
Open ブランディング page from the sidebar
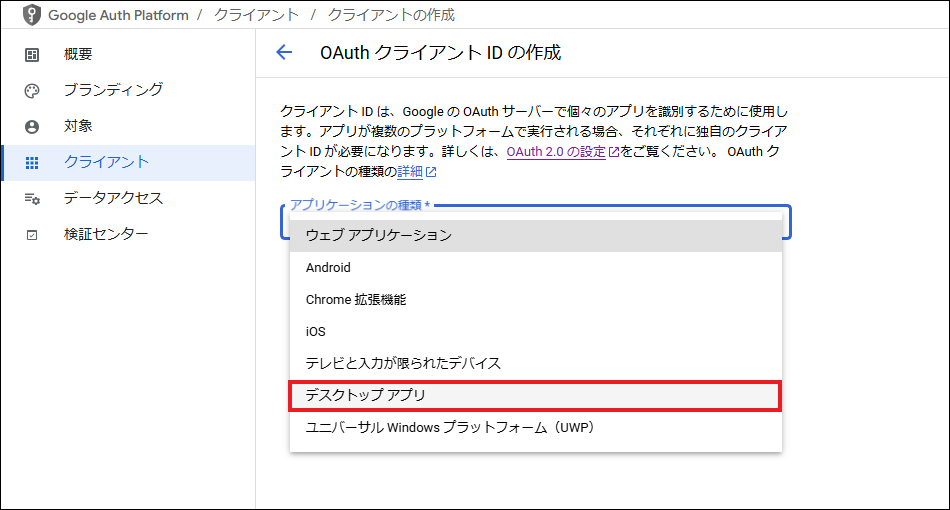tap(113, 91)
